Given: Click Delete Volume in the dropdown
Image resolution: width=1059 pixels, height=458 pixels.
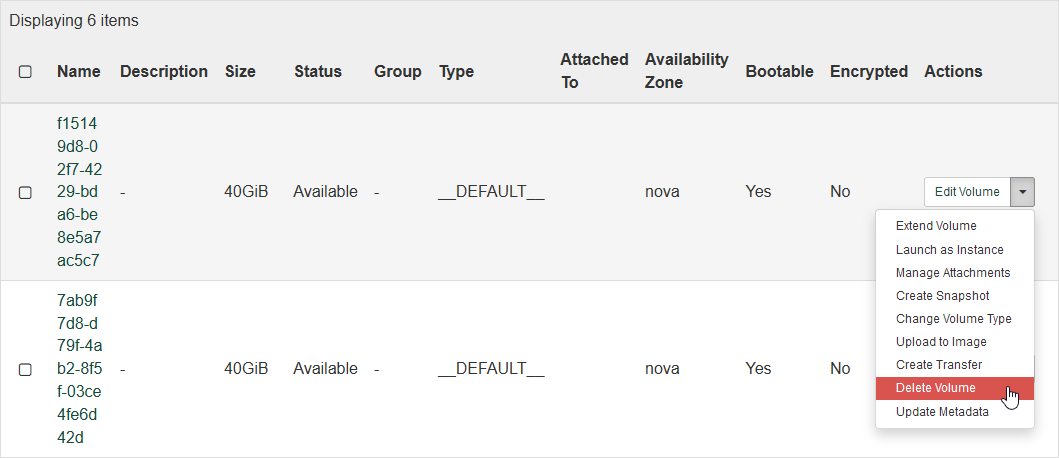Looking at the screenshot, I should pos(935,388).
